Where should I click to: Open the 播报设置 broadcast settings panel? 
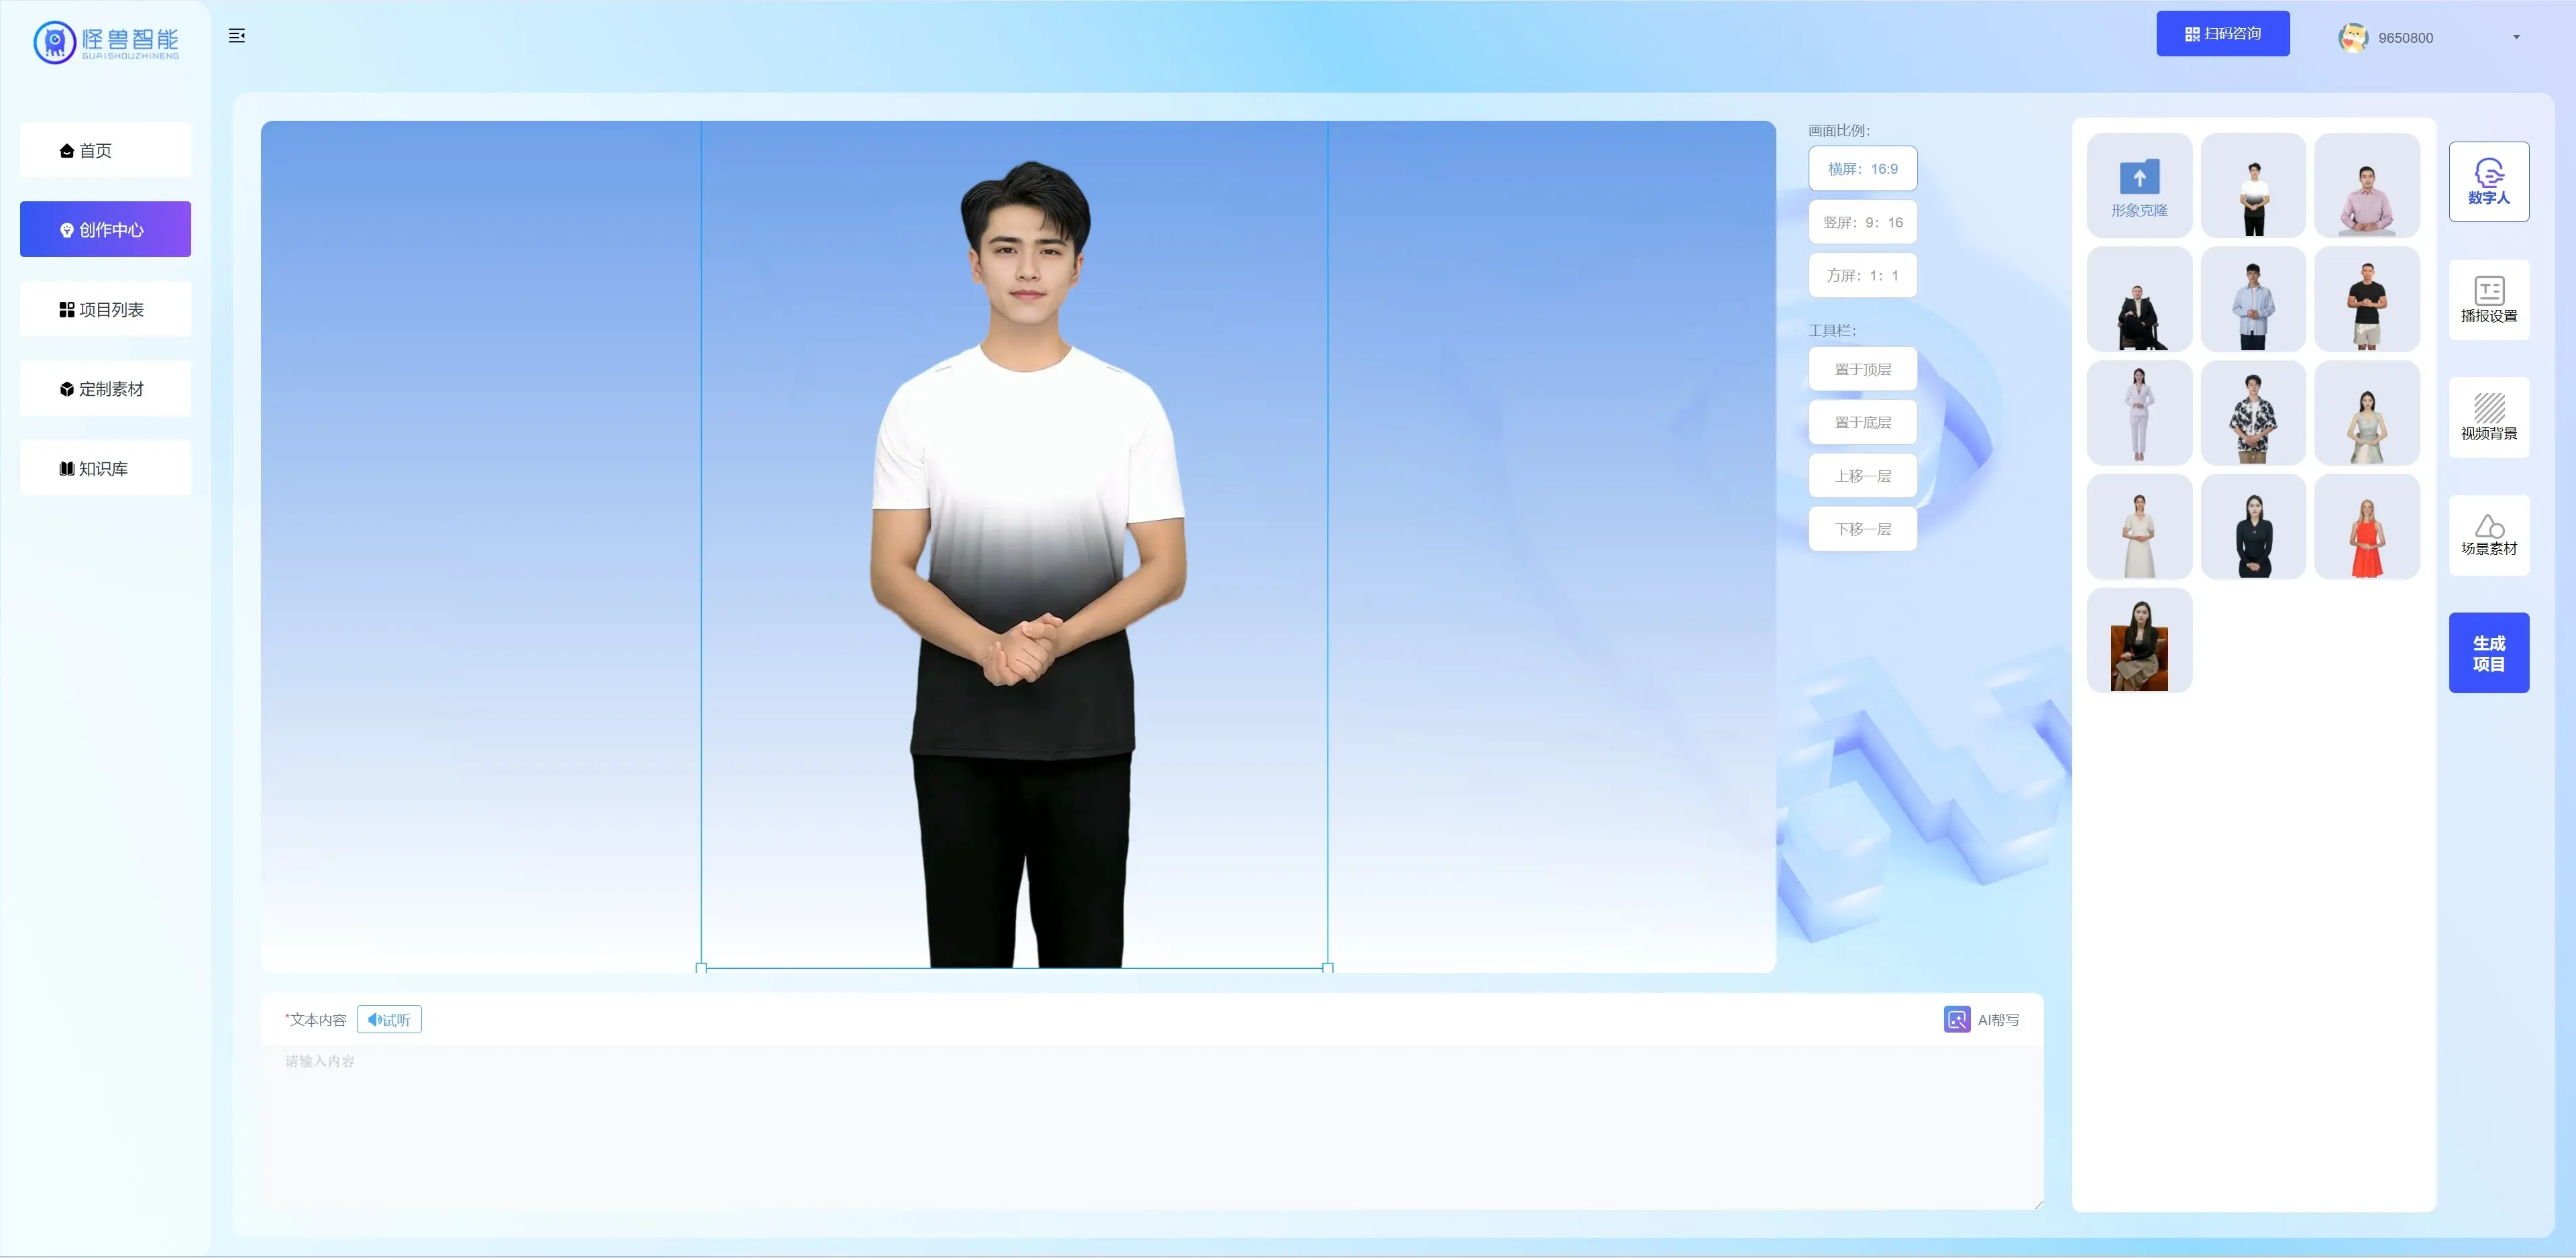coord(2488,300)
